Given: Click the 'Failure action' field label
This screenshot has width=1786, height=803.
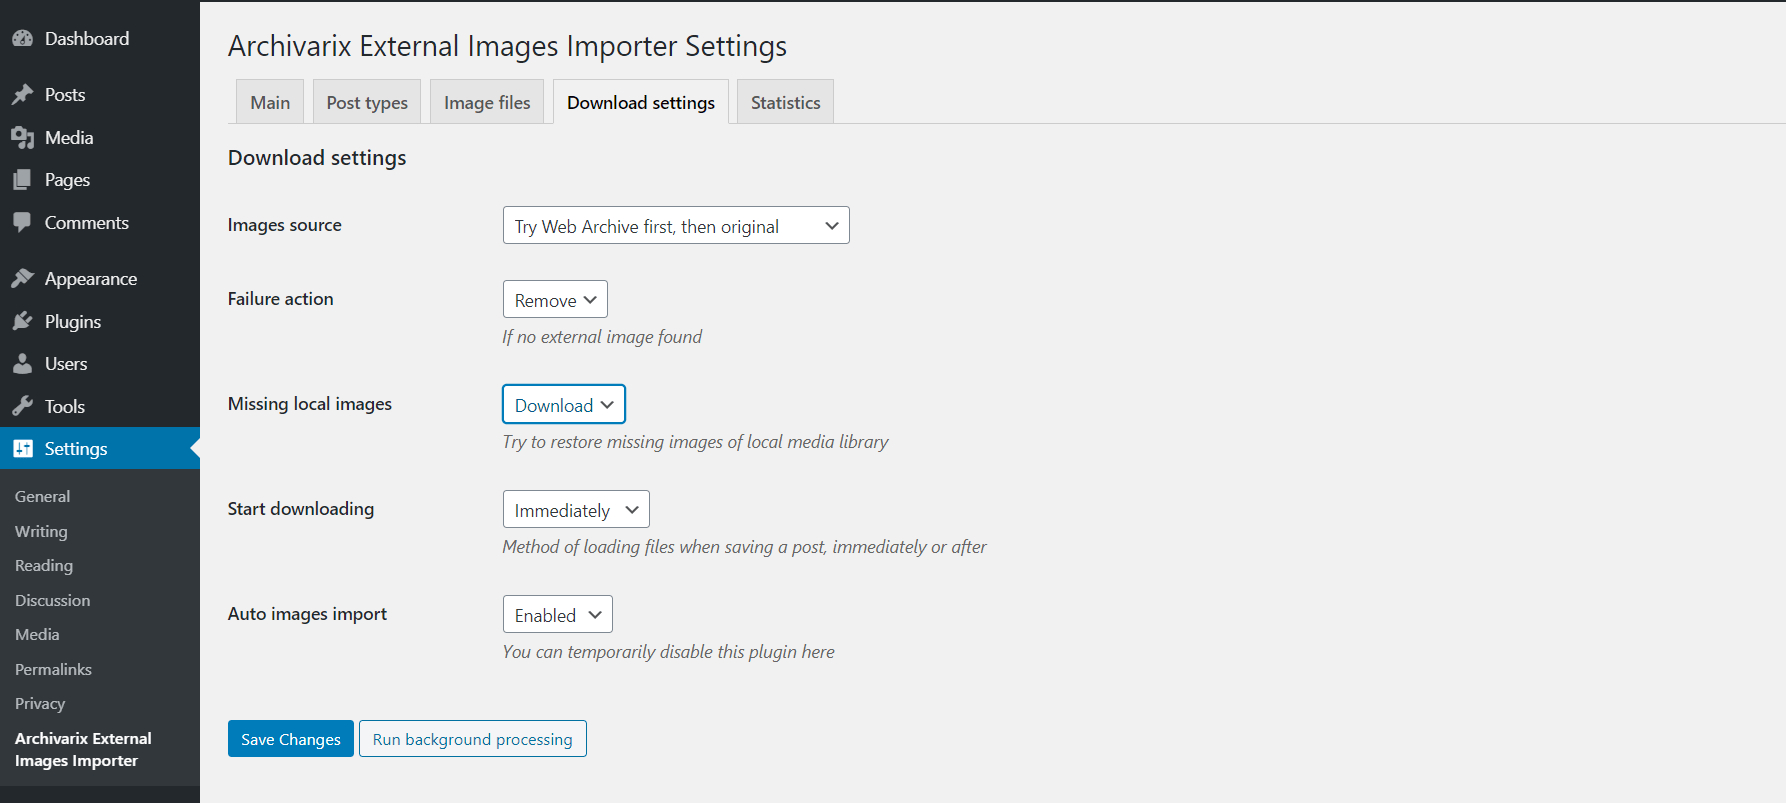Looking at the screenshot, I should [x=281, y=299].
